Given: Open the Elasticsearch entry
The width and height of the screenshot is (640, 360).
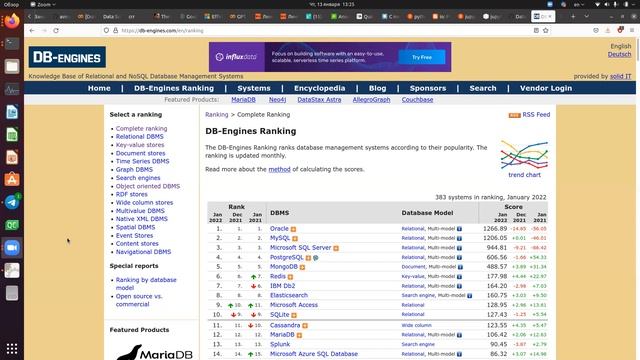Looking at the screenshot, I should pos(289,295).
